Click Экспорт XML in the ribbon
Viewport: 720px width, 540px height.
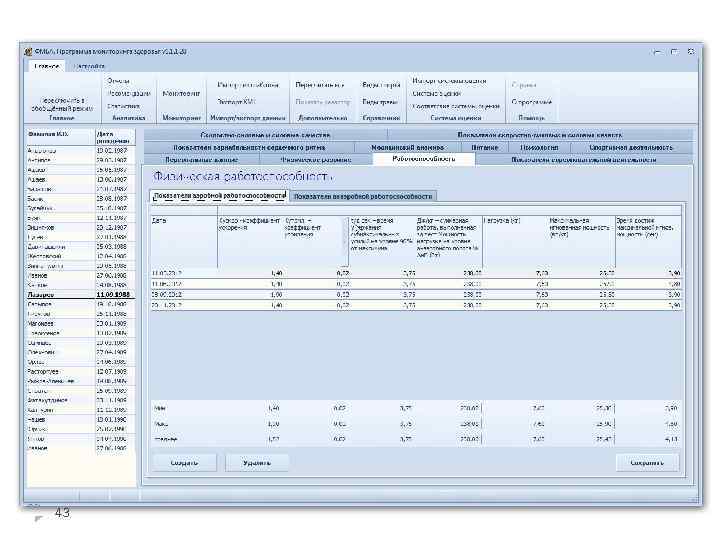pyautogui.click(x=236, y=101)
